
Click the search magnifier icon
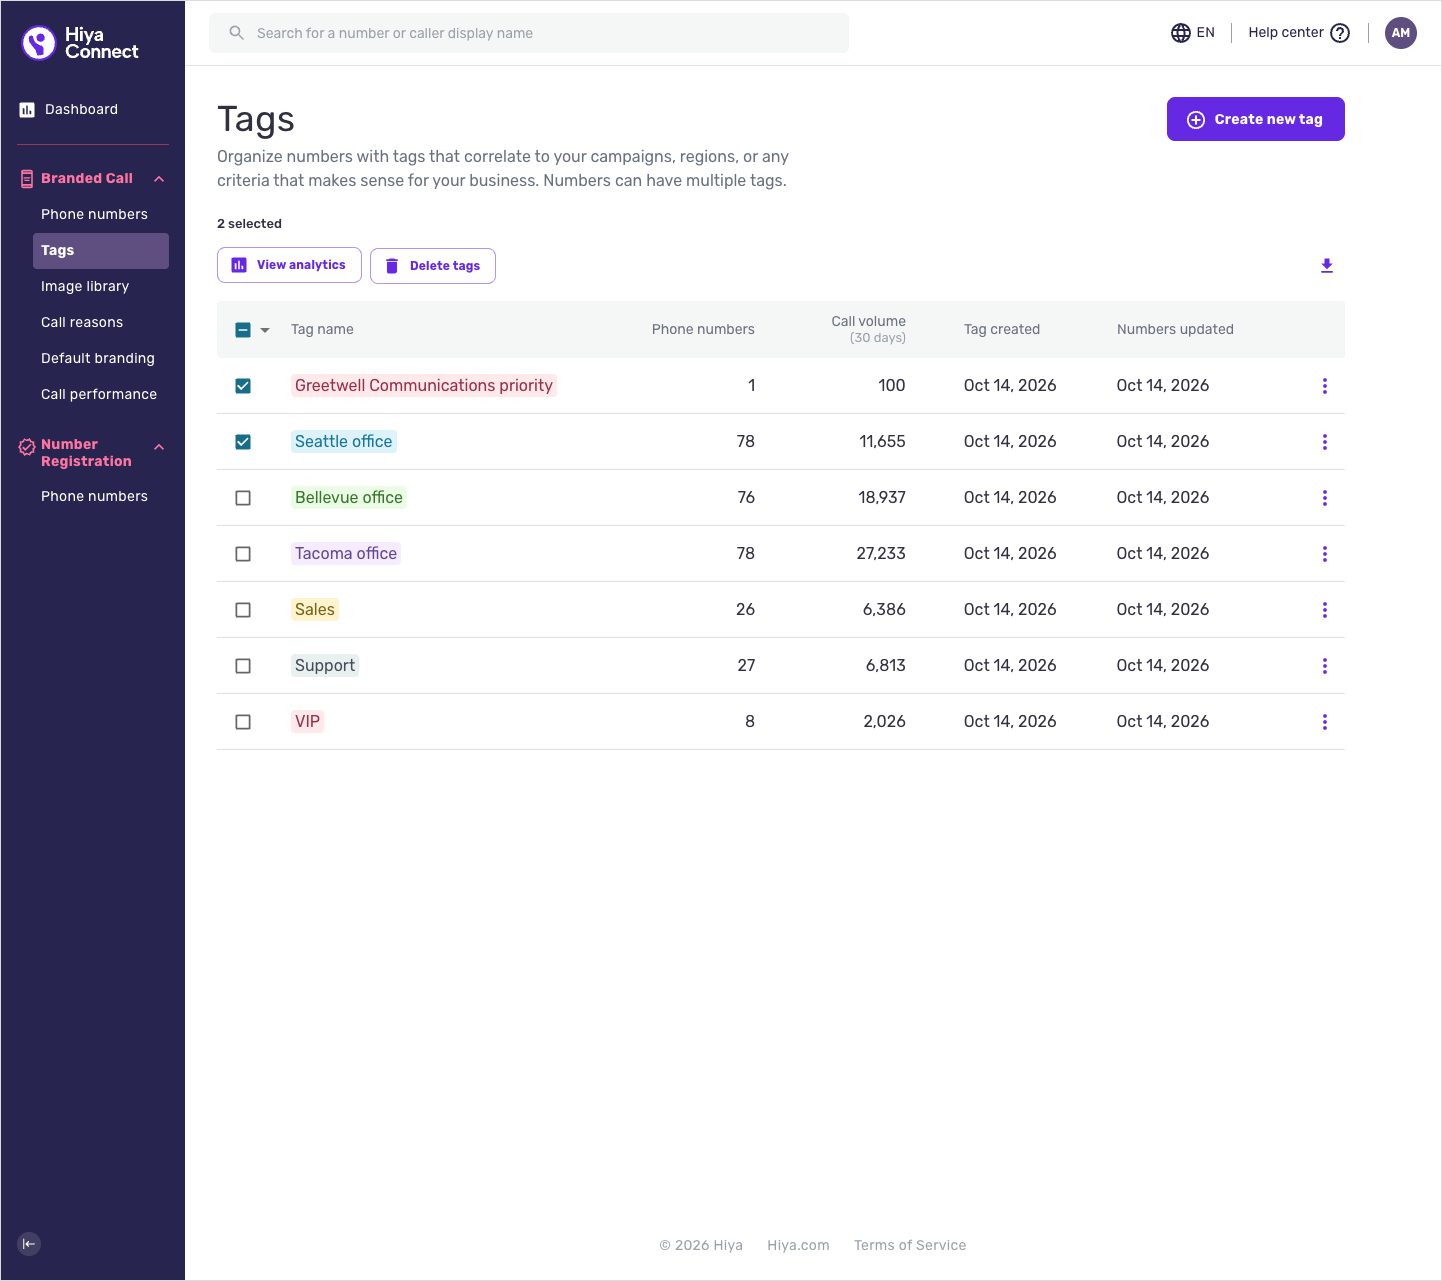click(x=237, y=33)
